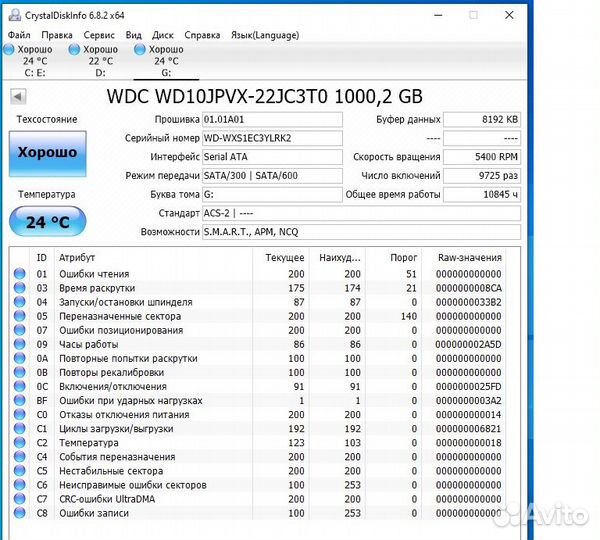The height and width of the screenshot is (540, 600).
Task: Open the Справка menu
Action: click(202, 35)
